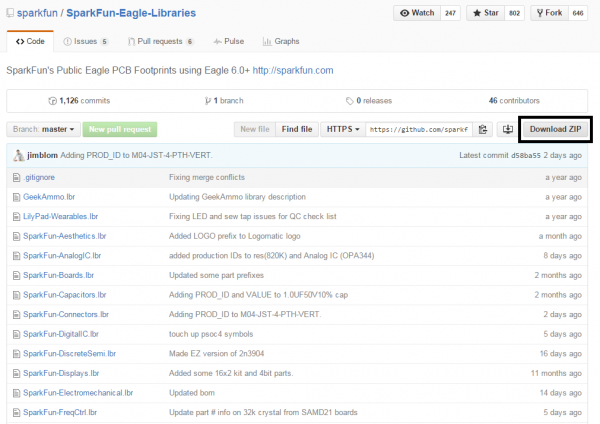
Task: Click commit message Updated bom
Action: (x=192, y=393)
